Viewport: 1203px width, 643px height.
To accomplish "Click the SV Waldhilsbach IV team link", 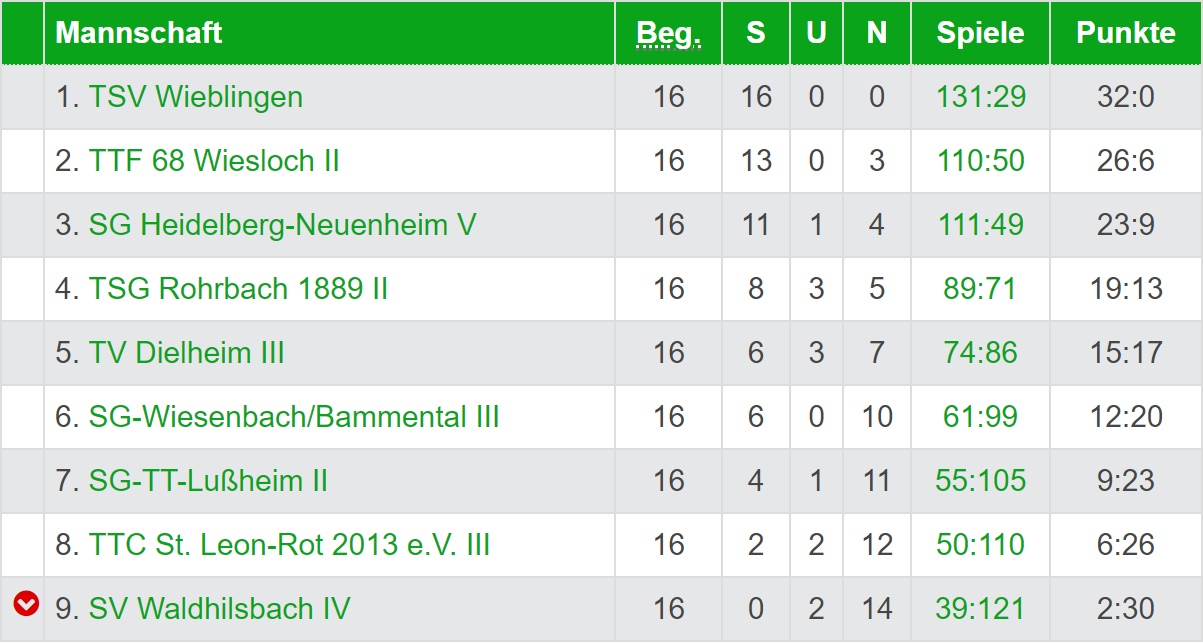I will 219,609.
